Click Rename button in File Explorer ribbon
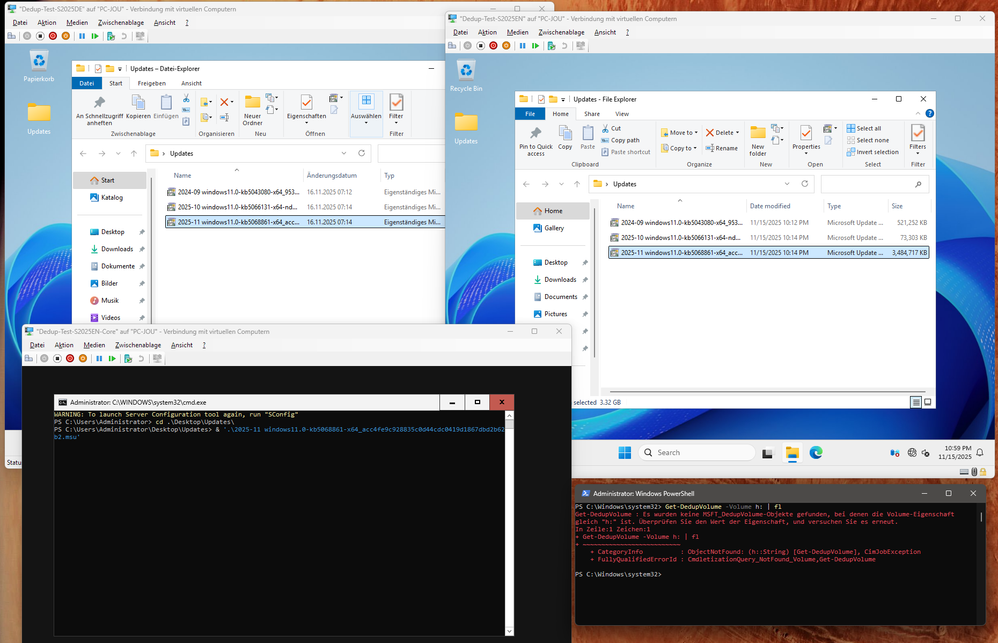This screenshot has height=643, width=998. click(x=721, y=148)
